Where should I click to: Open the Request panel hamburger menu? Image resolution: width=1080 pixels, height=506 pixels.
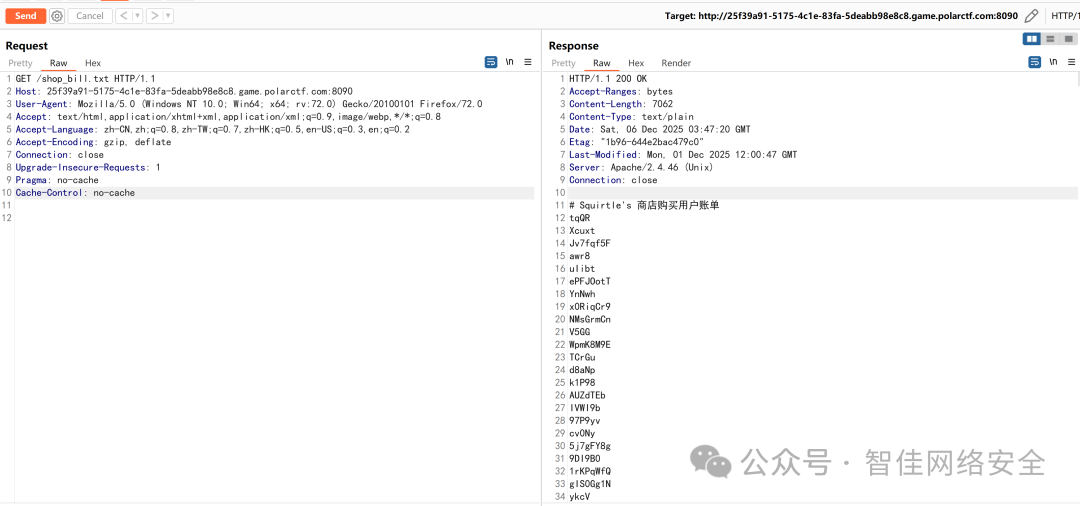pos(528,62)
